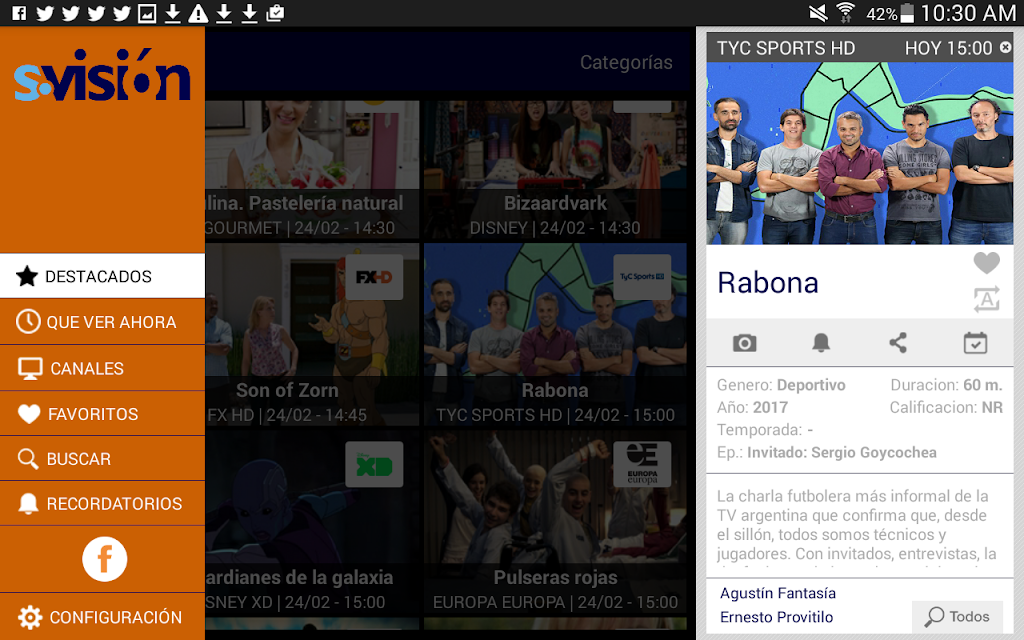Tap the Facebook notification in status bar
Viewport: 1024px width, 640px height.
coord(19,13)
